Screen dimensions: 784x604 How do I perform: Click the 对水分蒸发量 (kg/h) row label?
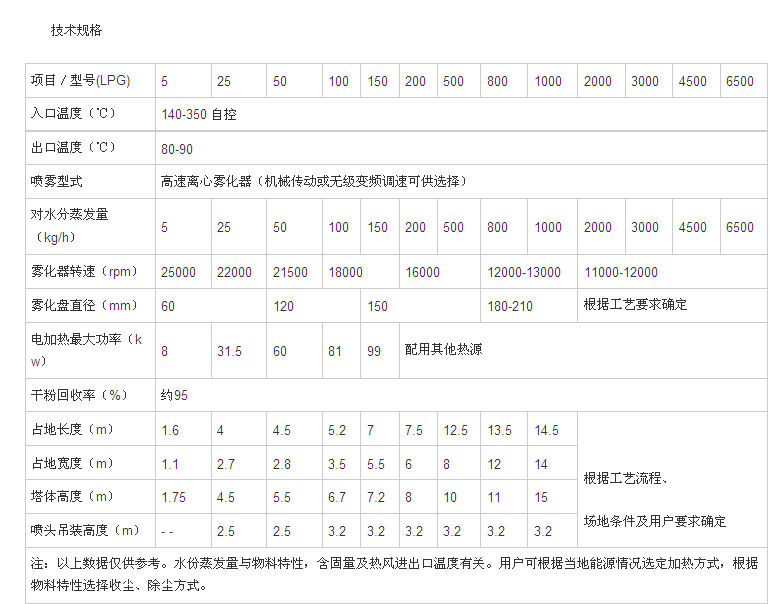click(70, 226)
